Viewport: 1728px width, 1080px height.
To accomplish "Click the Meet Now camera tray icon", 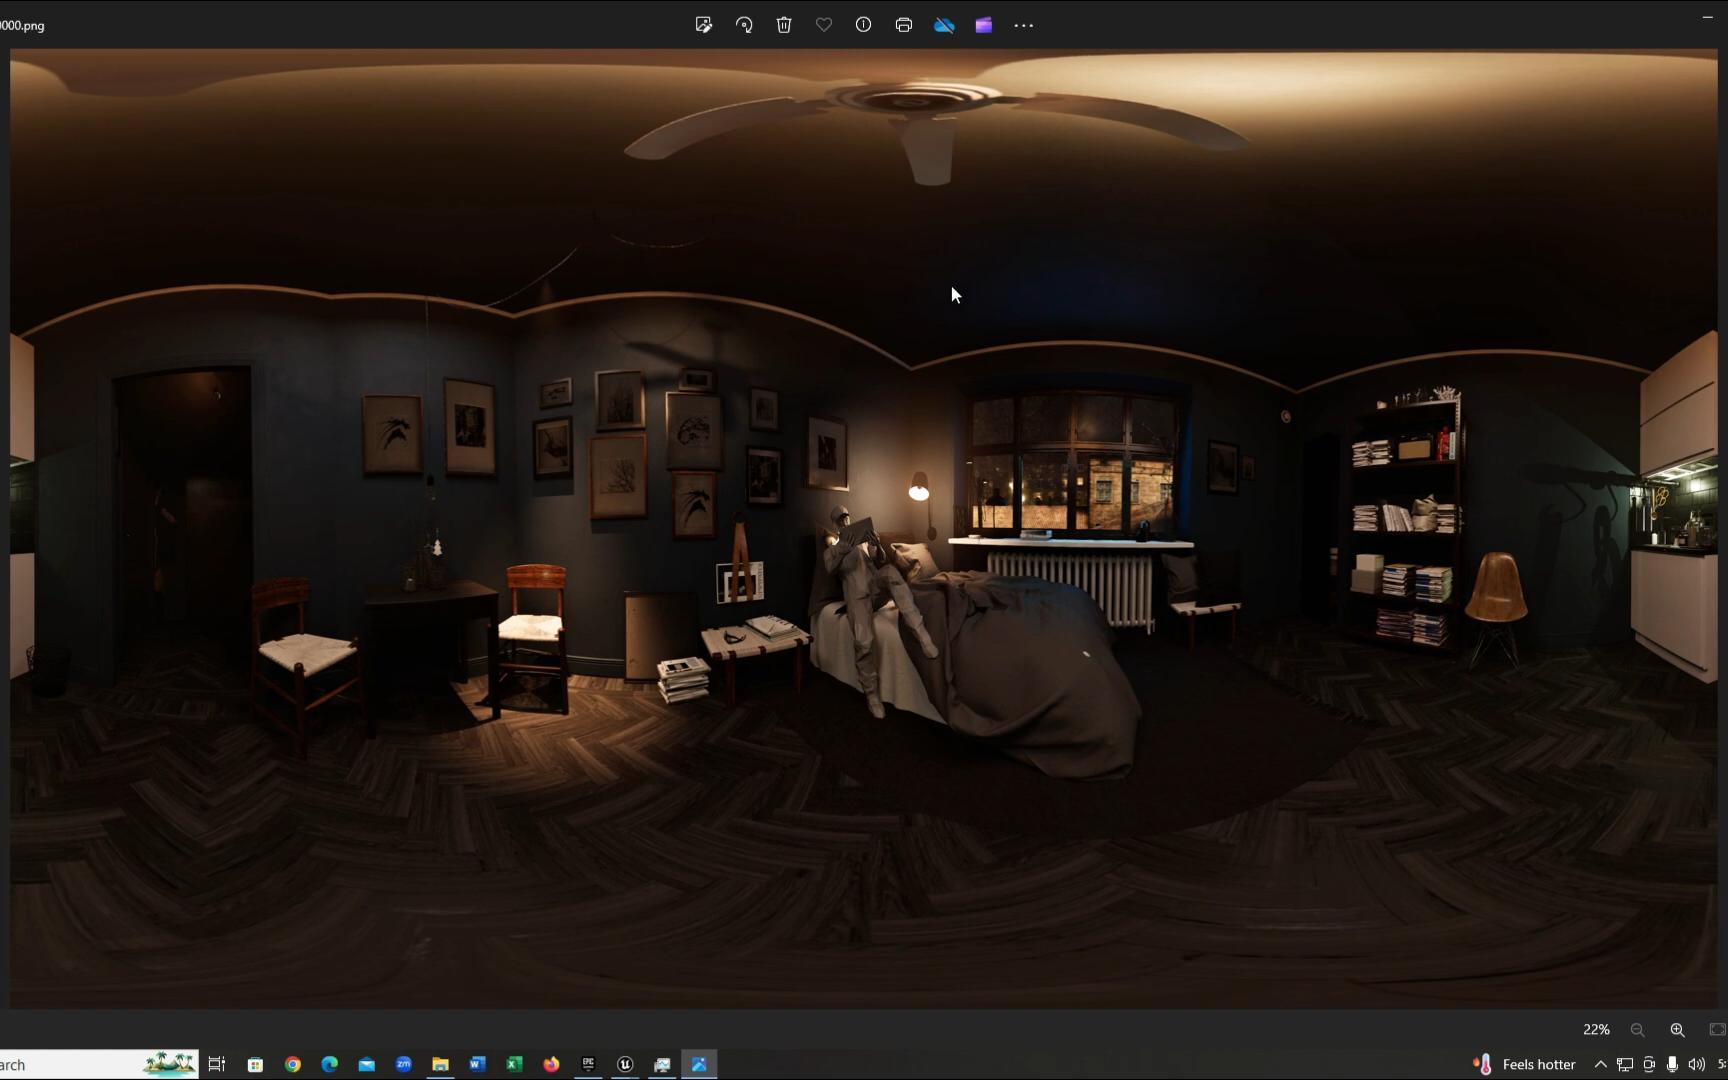I will click(1649, 1064).
